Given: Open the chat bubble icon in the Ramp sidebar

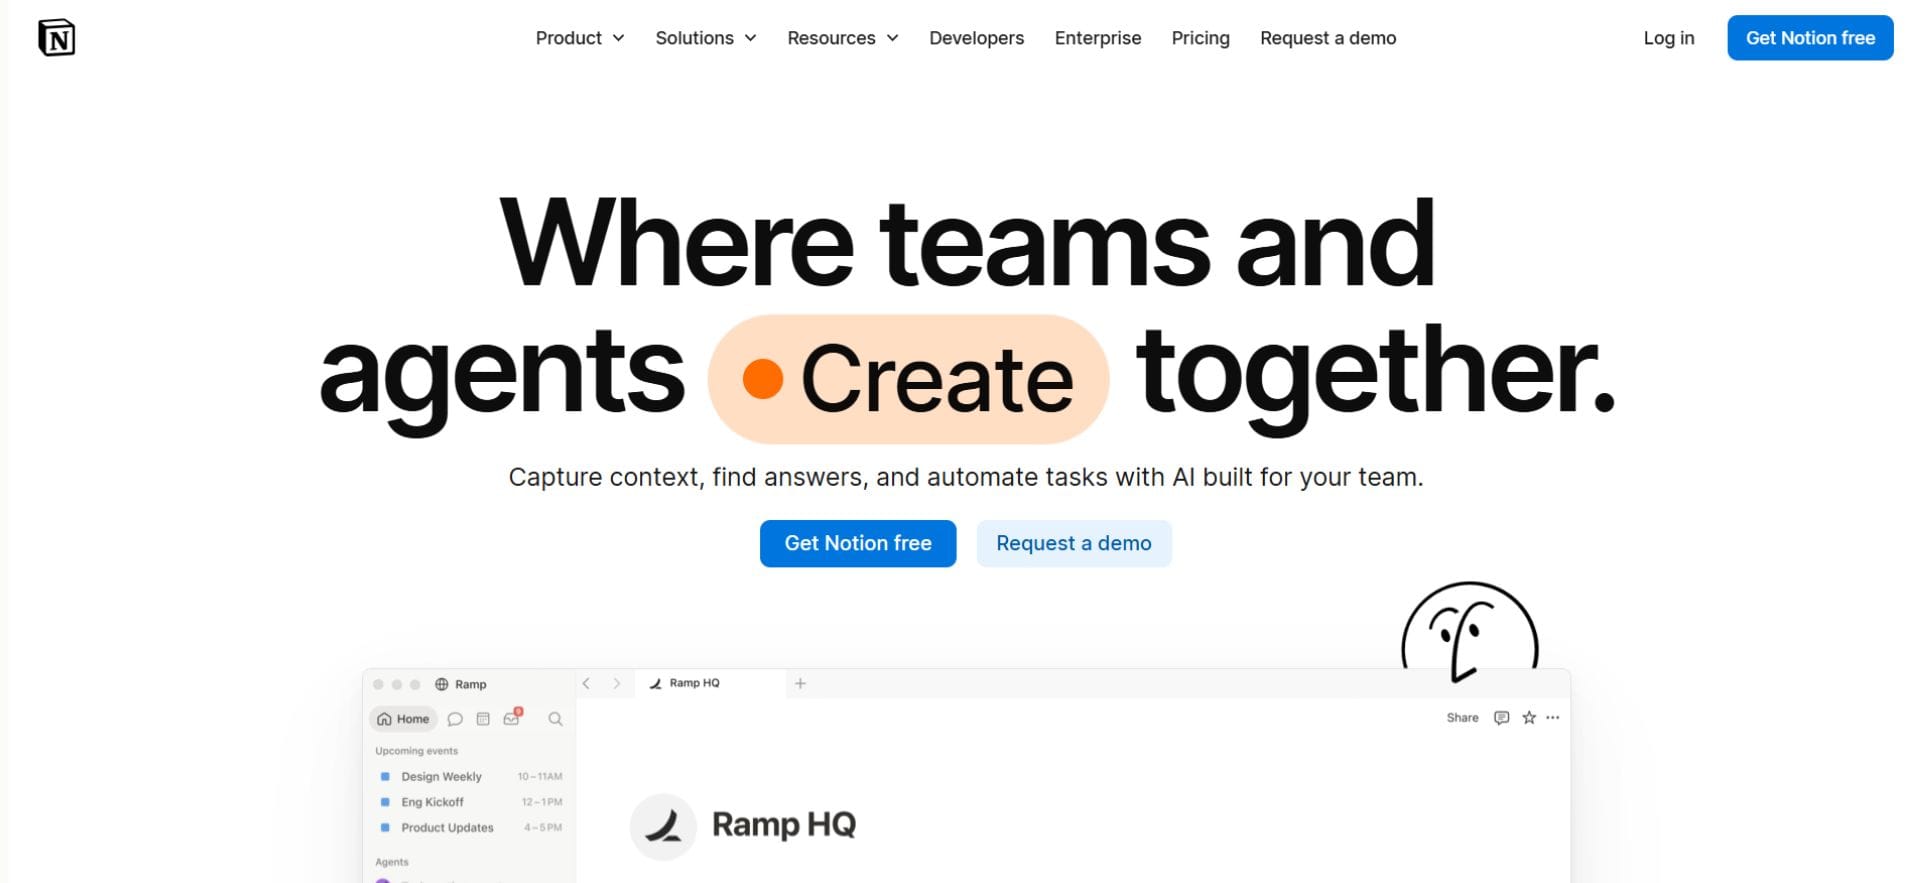Looking at the screenshot, I should coord(455,719).
